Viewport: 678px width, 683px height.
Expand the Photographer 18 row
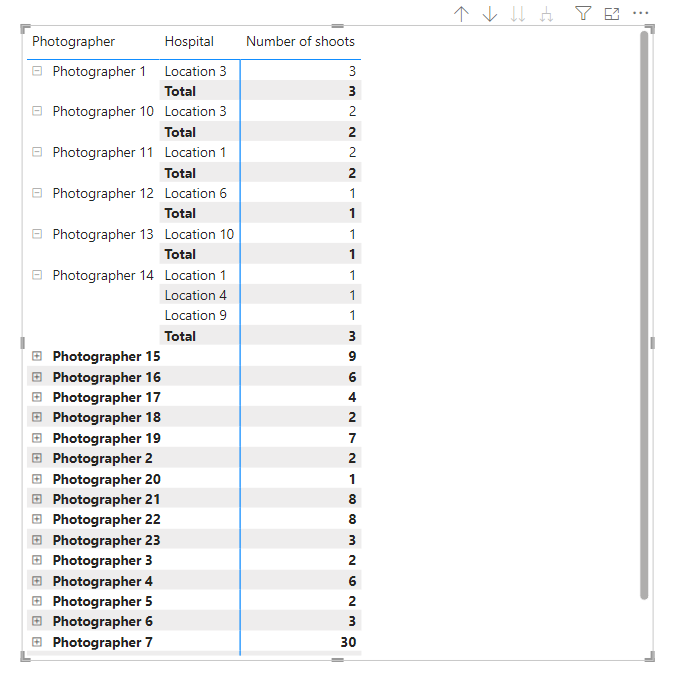[37, 417]
